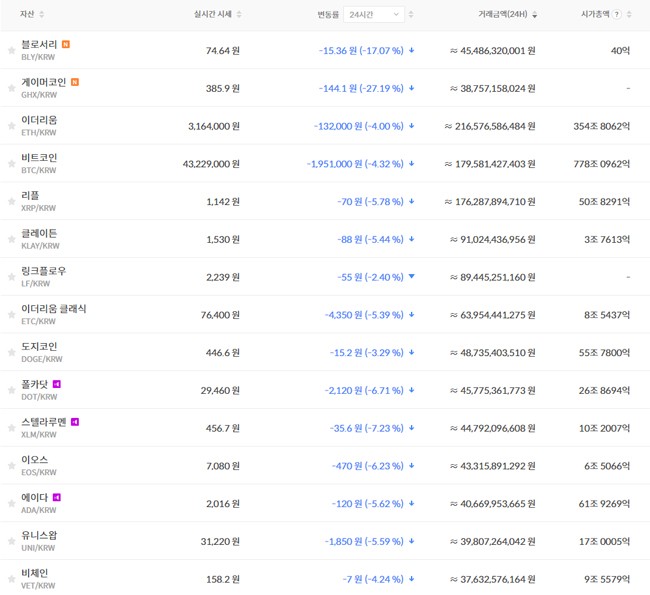Click the purple badge next to 에이다
This screenshot has width=650, height=595.
pos(57,497)
